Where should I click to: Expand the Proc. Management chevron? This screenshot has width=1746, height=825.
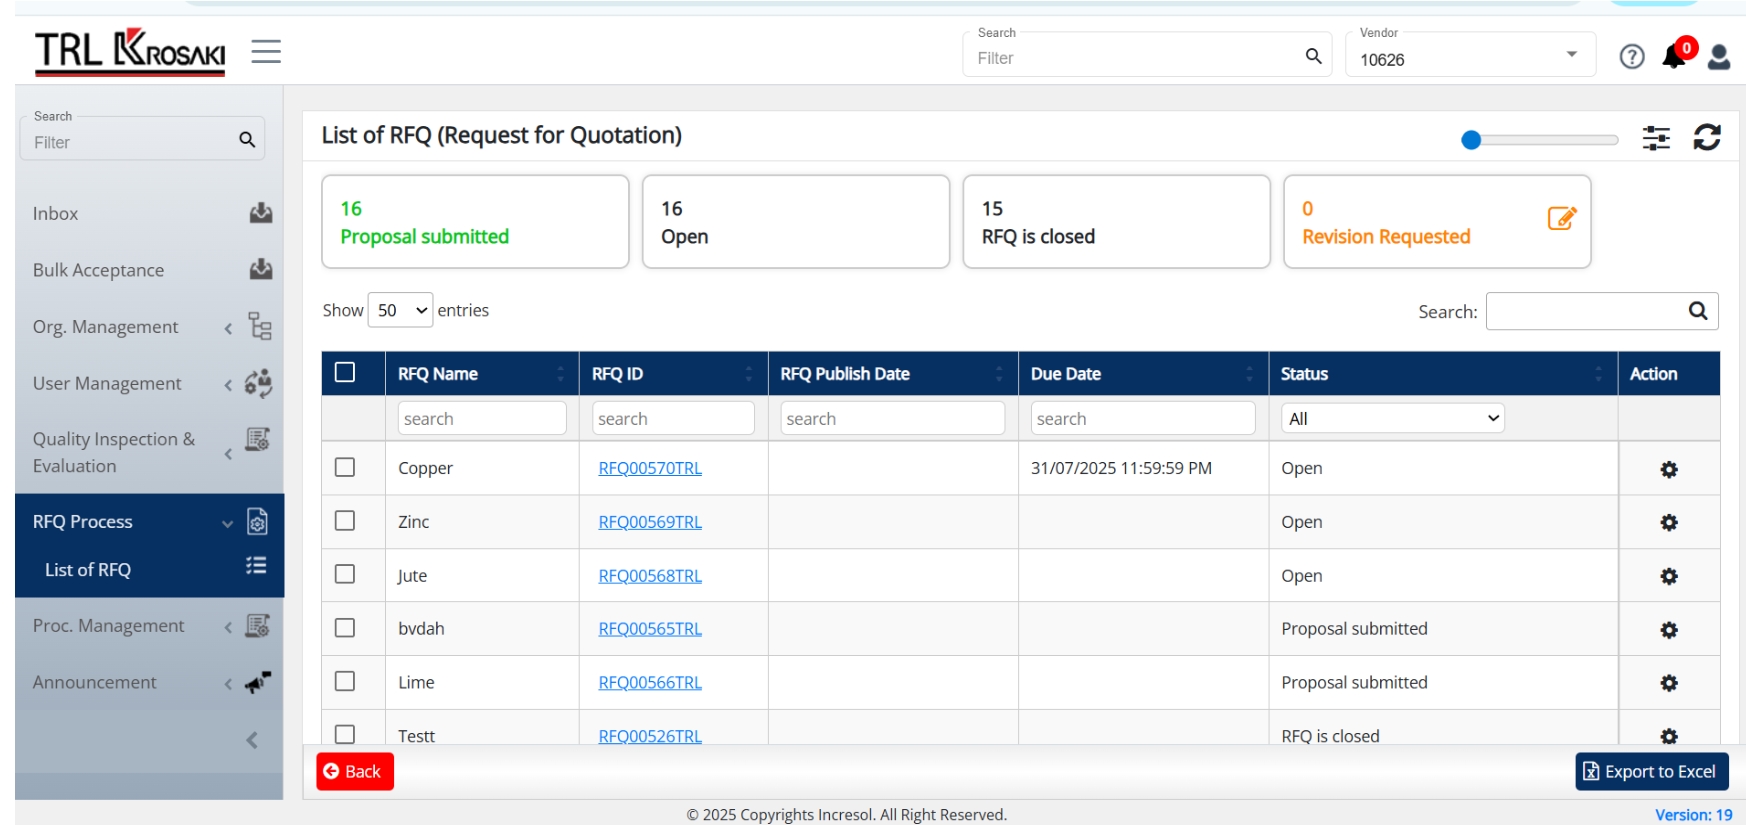[x=228, y=627]
